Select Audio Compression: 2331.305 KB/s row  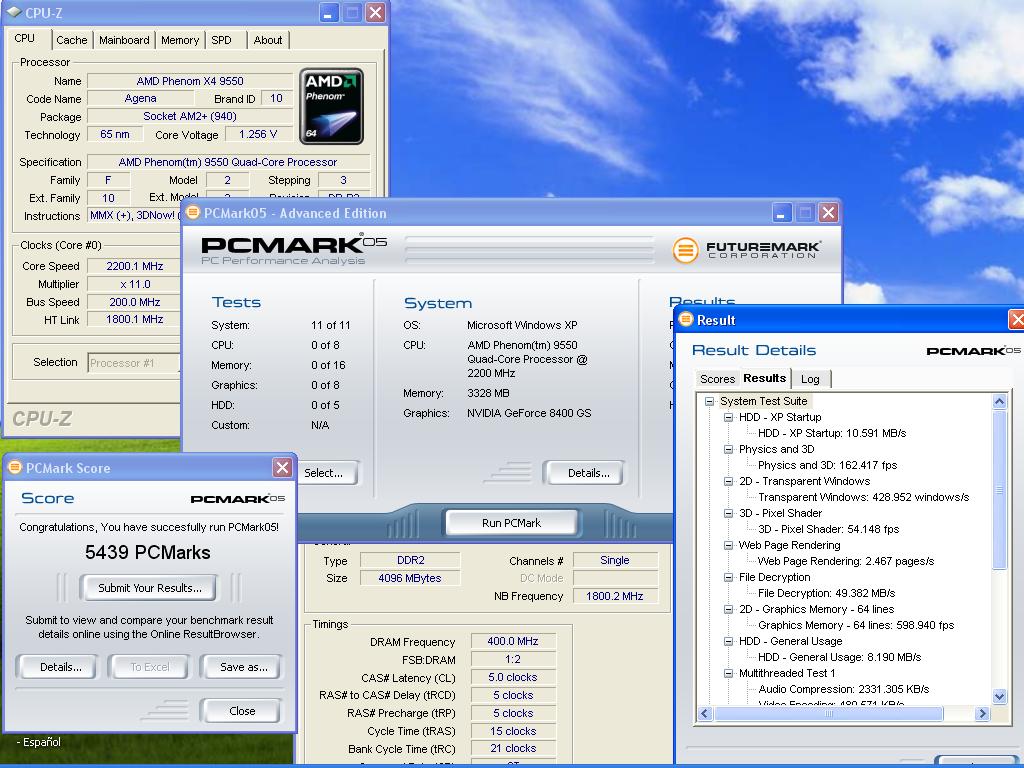click(x=843, y=689)
